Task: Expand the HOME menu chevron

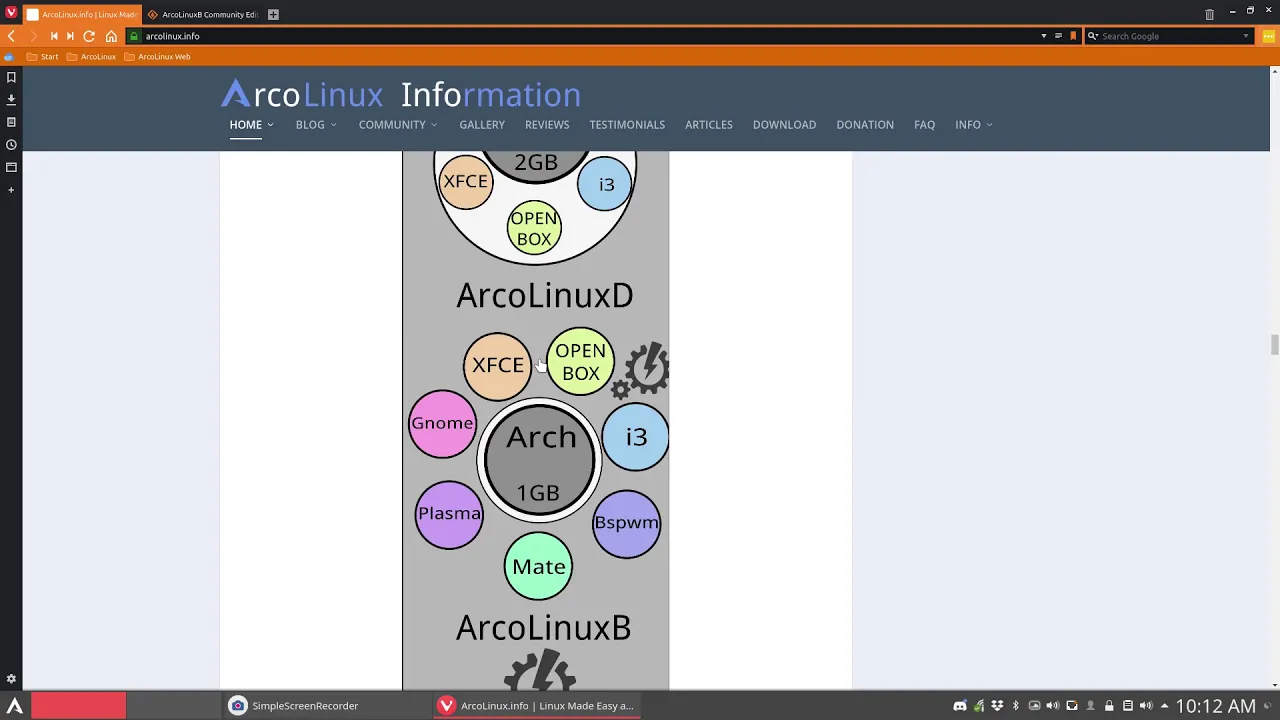Action: [x=270, y=125]
